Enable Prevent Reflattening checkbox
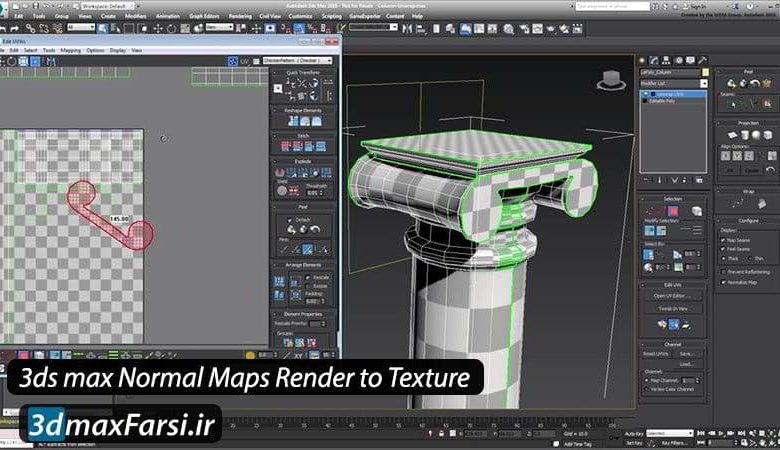This screenshot has height=450, width=780. click(x=723, y=272)
